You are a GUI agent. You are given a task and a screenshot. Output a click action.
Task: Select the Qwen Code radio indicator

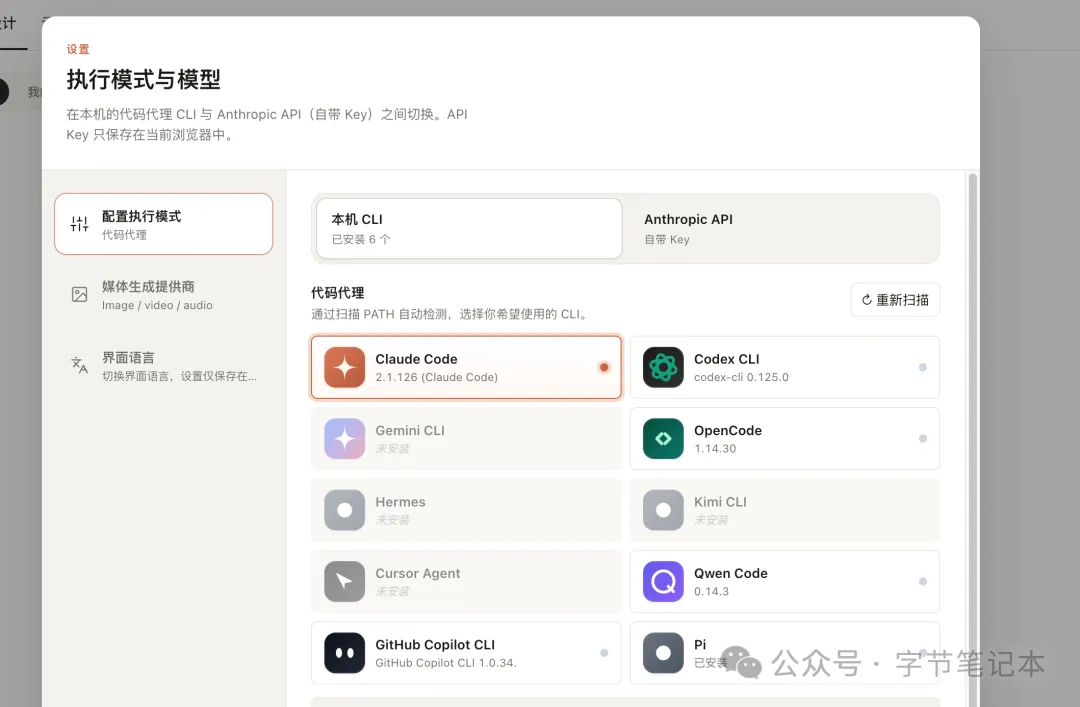coord(923,582)
